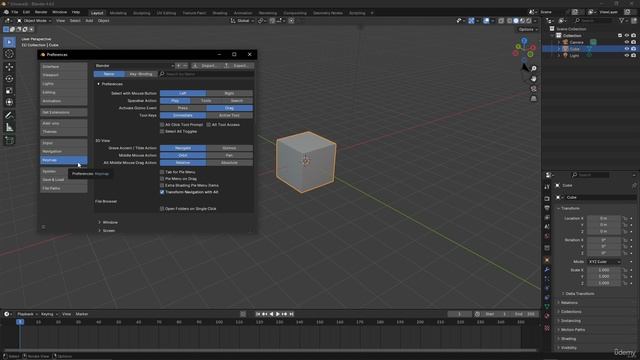Screen dimensions: 640x360
Task: Select the Select Box tool
Action: point(9,42)
